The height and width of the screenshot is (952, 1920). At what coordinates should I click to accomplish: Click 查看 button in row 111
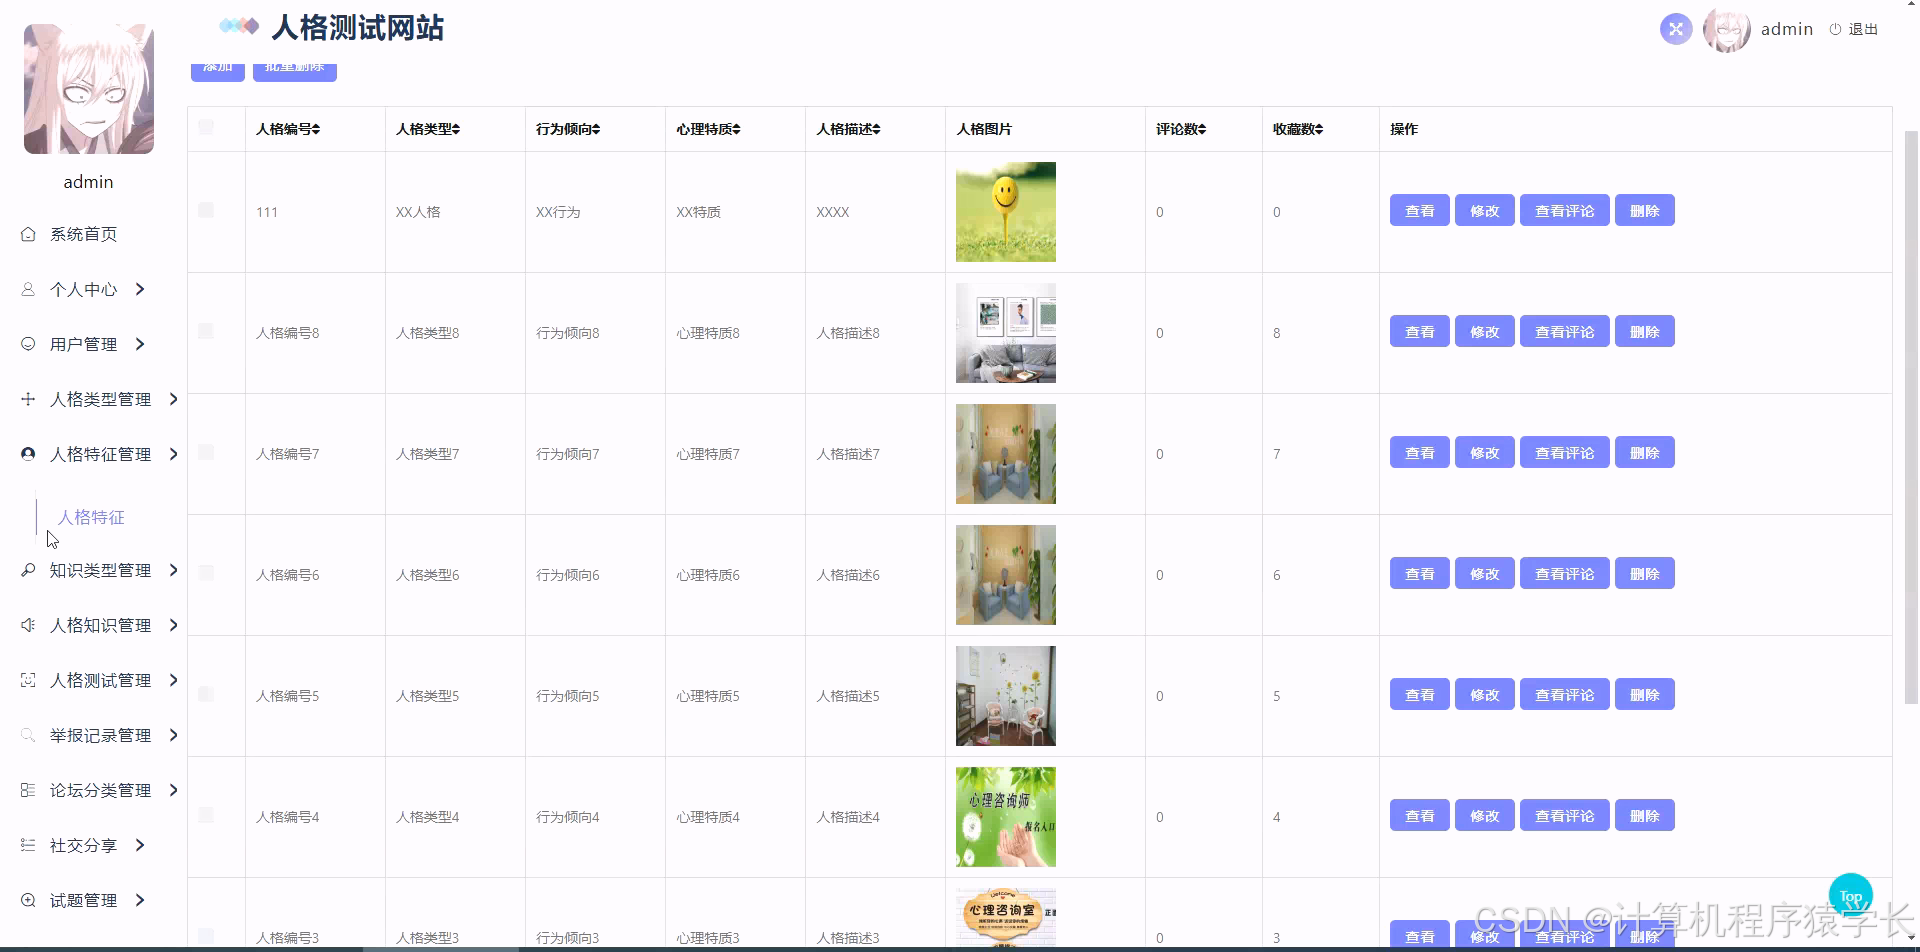point(1420,211)
